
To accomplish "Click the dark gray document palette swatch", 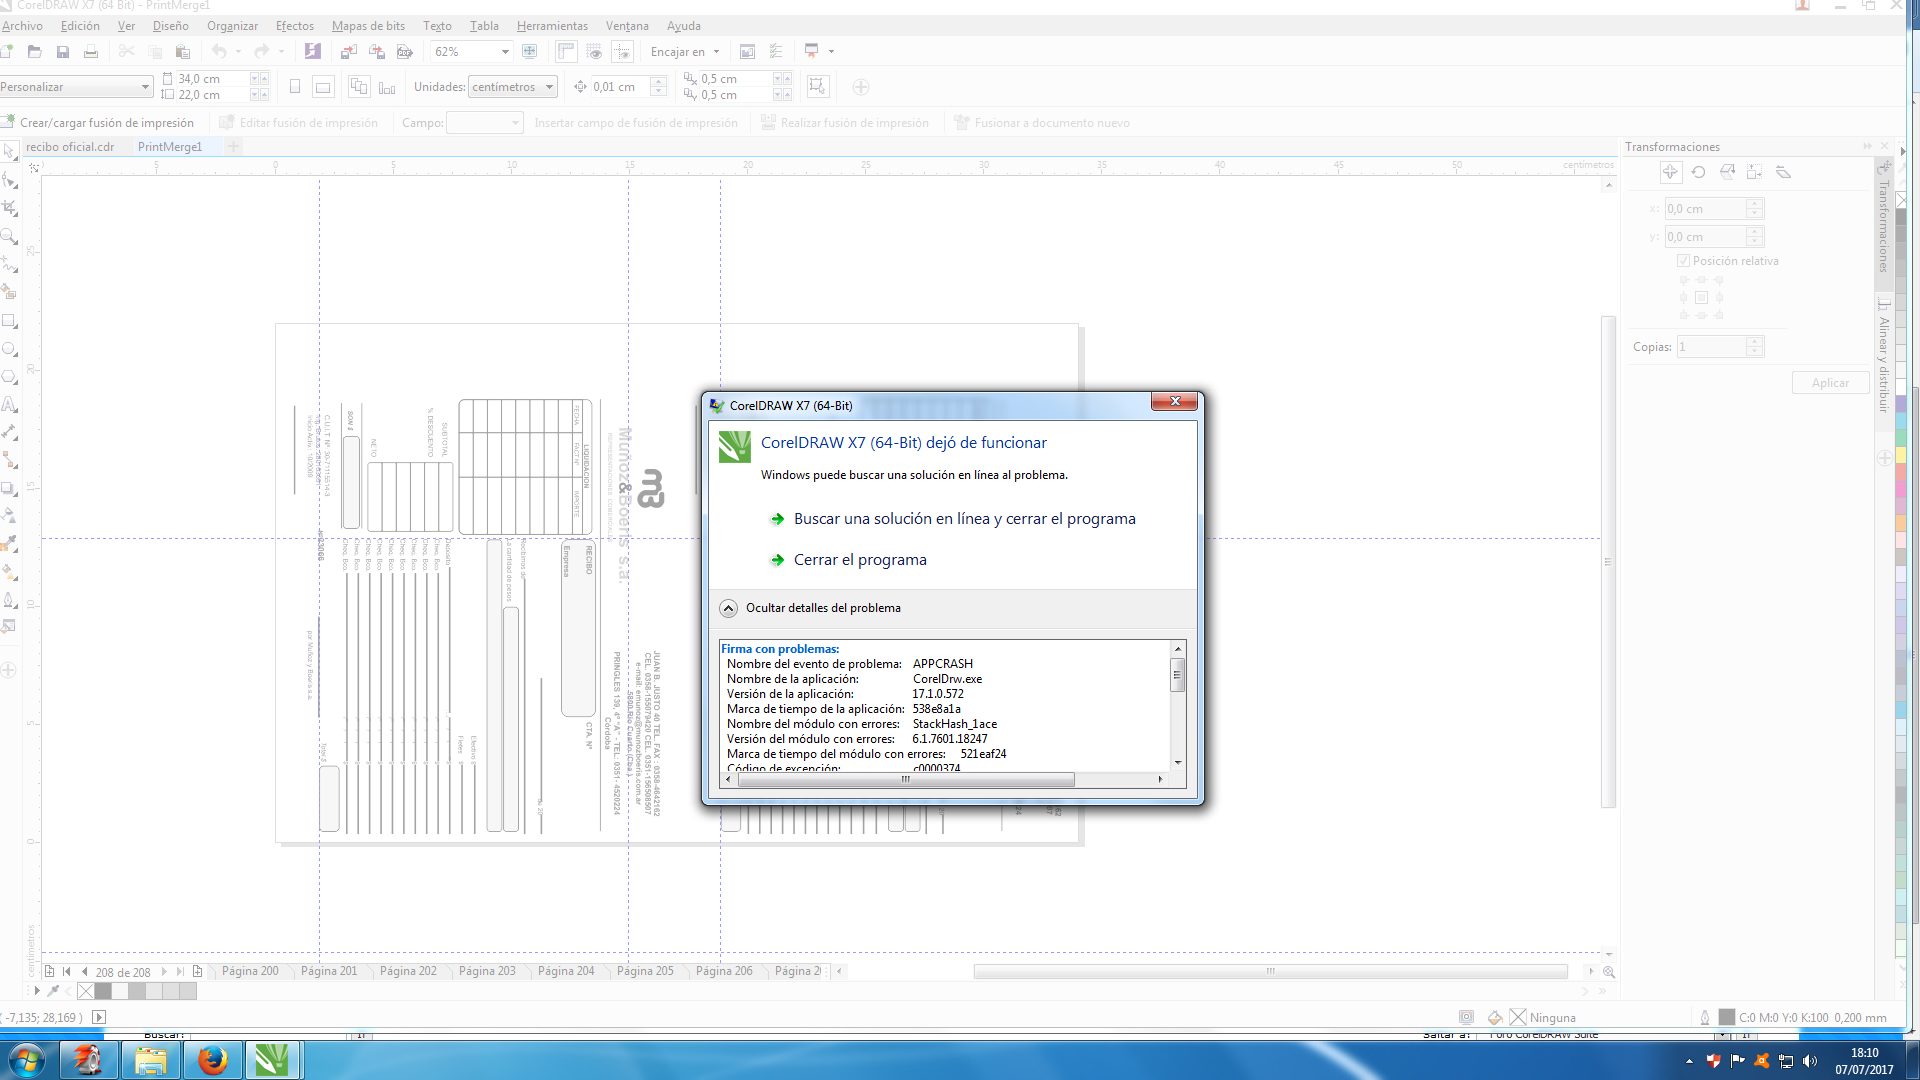I will tap(103, 991).
